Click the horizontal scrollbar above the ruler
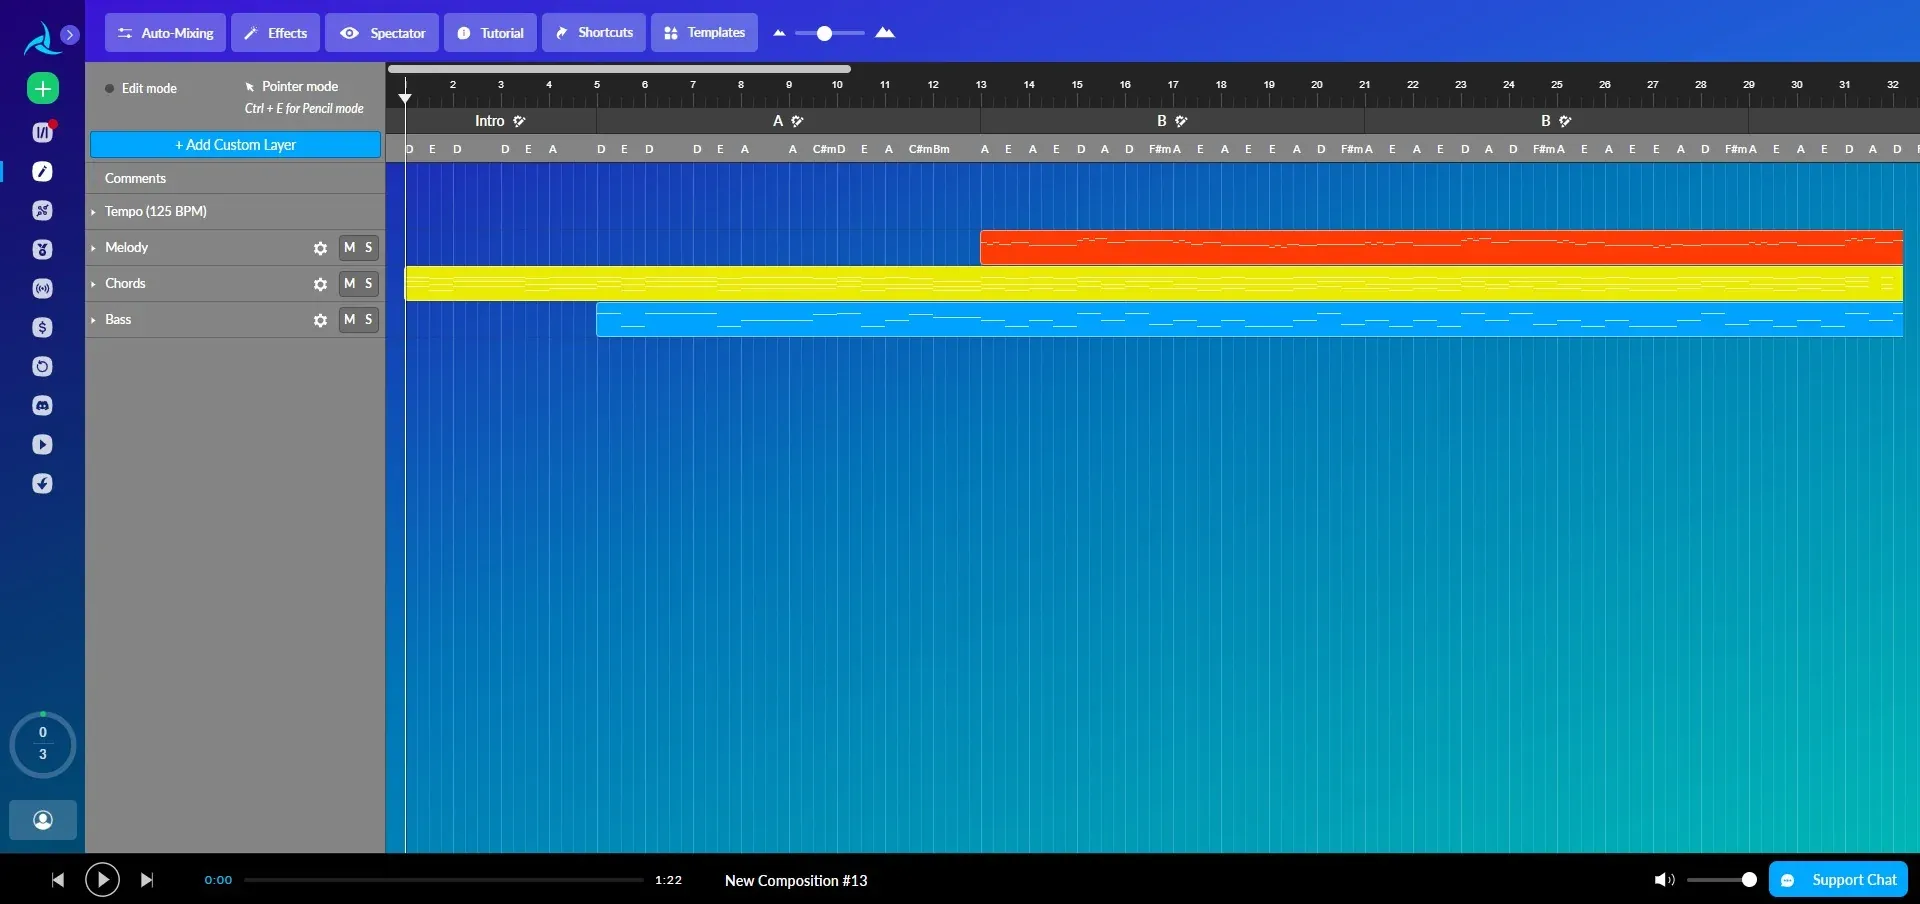1920x904 pixels. 619,69
